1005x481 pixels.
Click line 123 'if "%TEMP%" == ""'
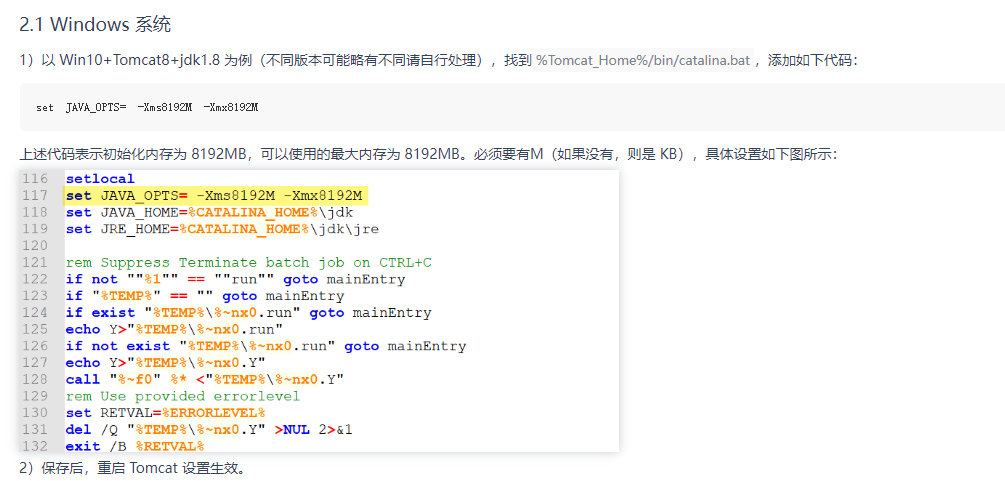click(204, 296)
